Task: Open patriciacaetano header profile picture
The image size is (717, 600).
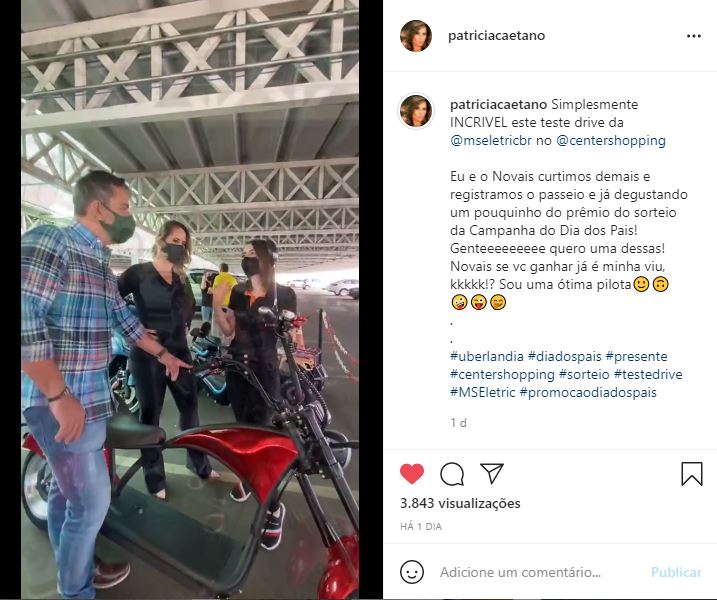Action: pos(416,36)
